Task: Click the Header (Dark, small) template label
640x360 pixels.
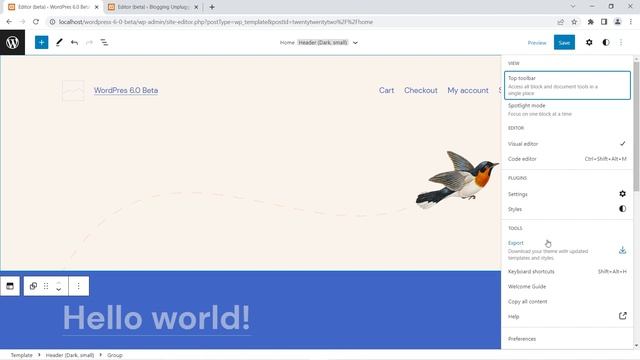Action: (322, 42)
